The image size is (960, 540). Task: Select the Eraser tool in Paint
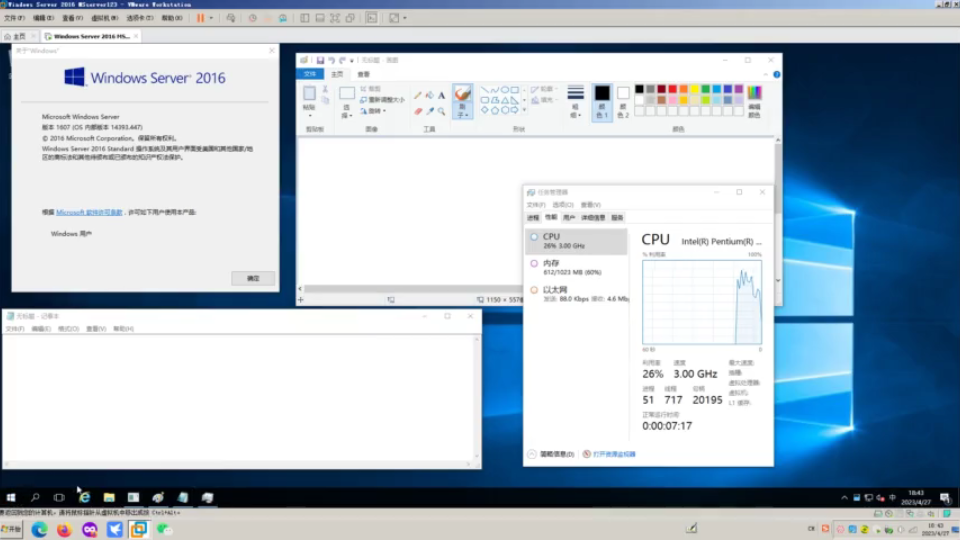(418, 111)
